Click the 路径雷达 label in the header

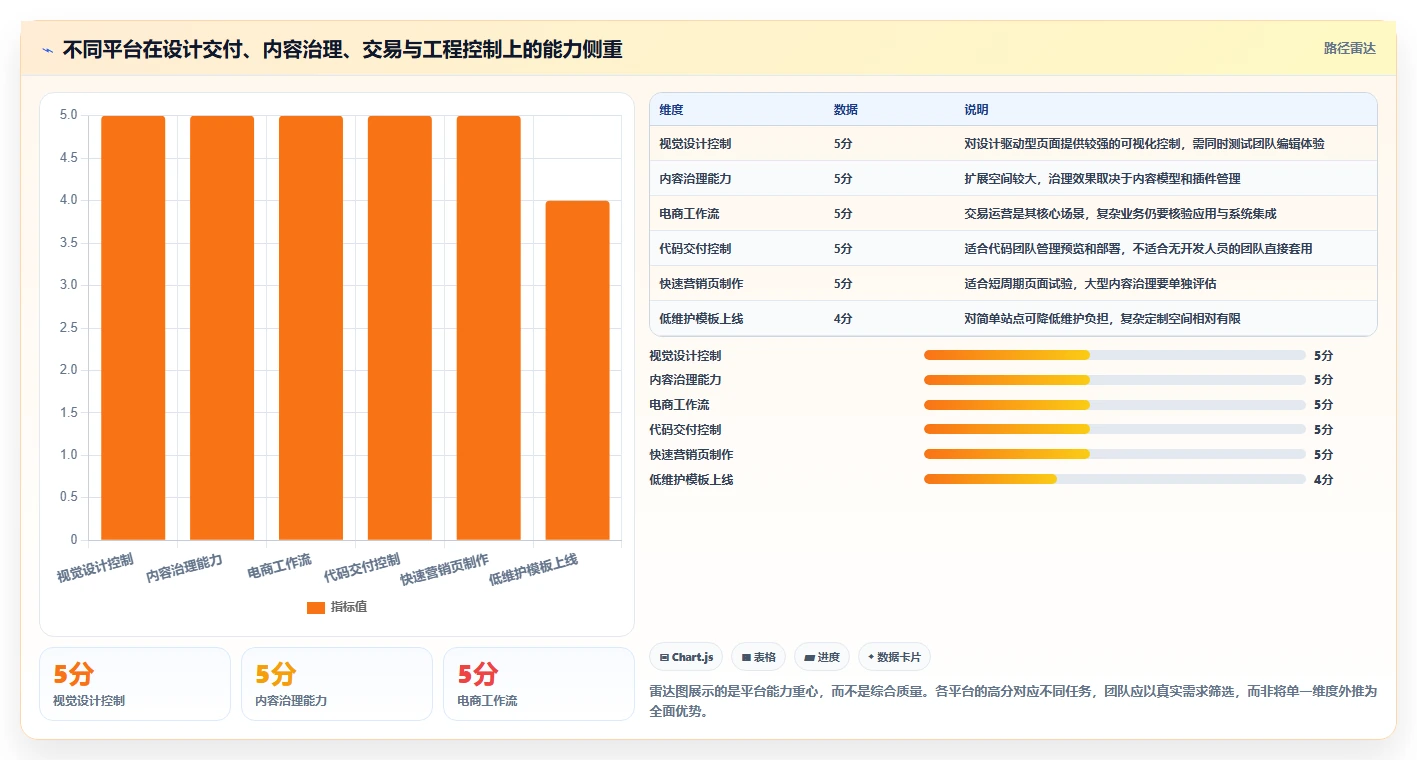pos(1349,48)
